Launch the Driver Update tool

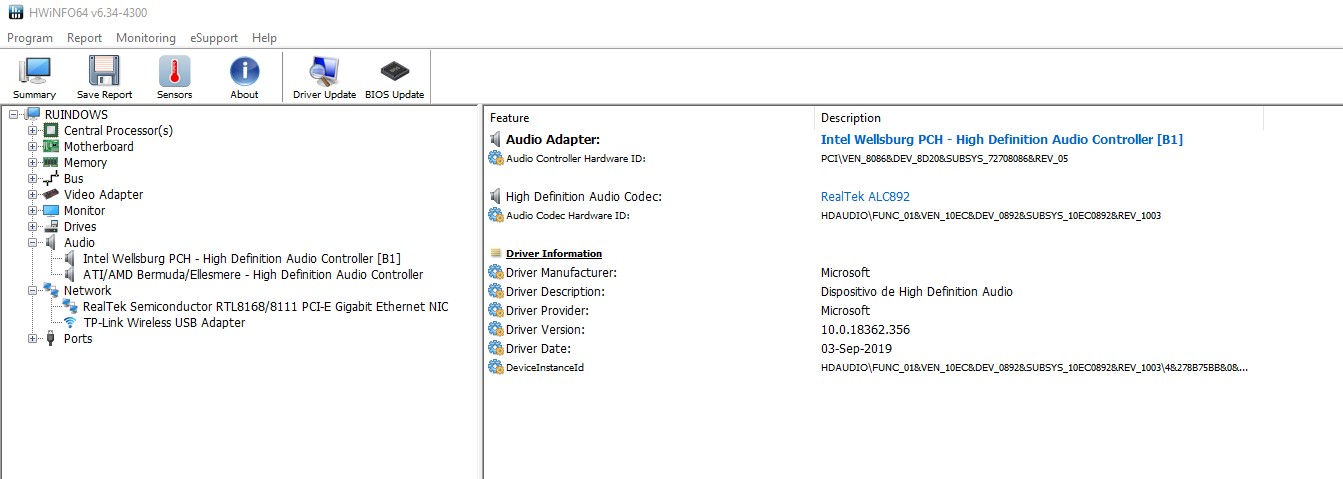[324, 76]
